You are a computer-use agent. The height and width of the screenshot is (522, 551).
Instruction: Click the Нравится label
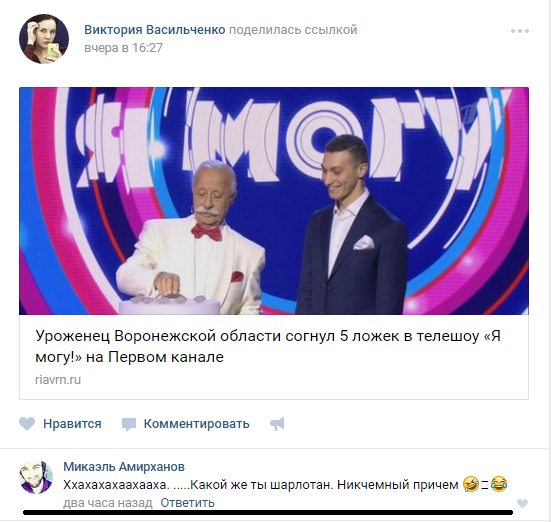[x=72, y=424]
